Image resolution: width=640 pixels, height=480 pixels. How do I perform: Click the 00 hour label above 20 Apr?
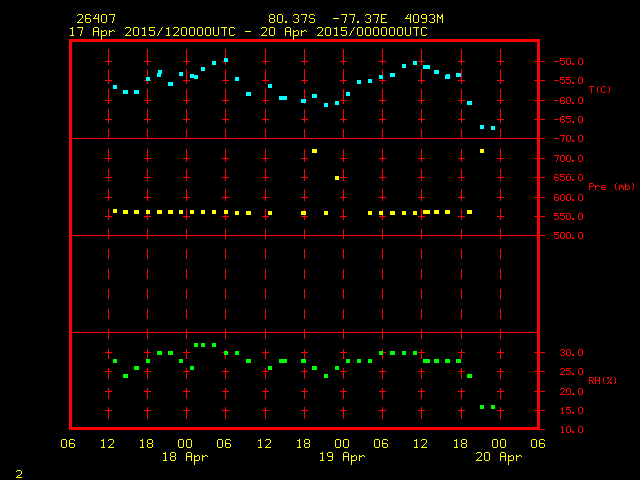(498, 444)
